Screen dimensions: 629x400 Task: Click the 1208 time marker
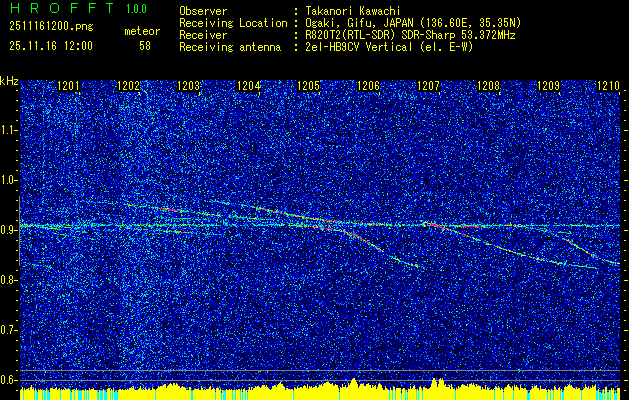tap(489, 85)
